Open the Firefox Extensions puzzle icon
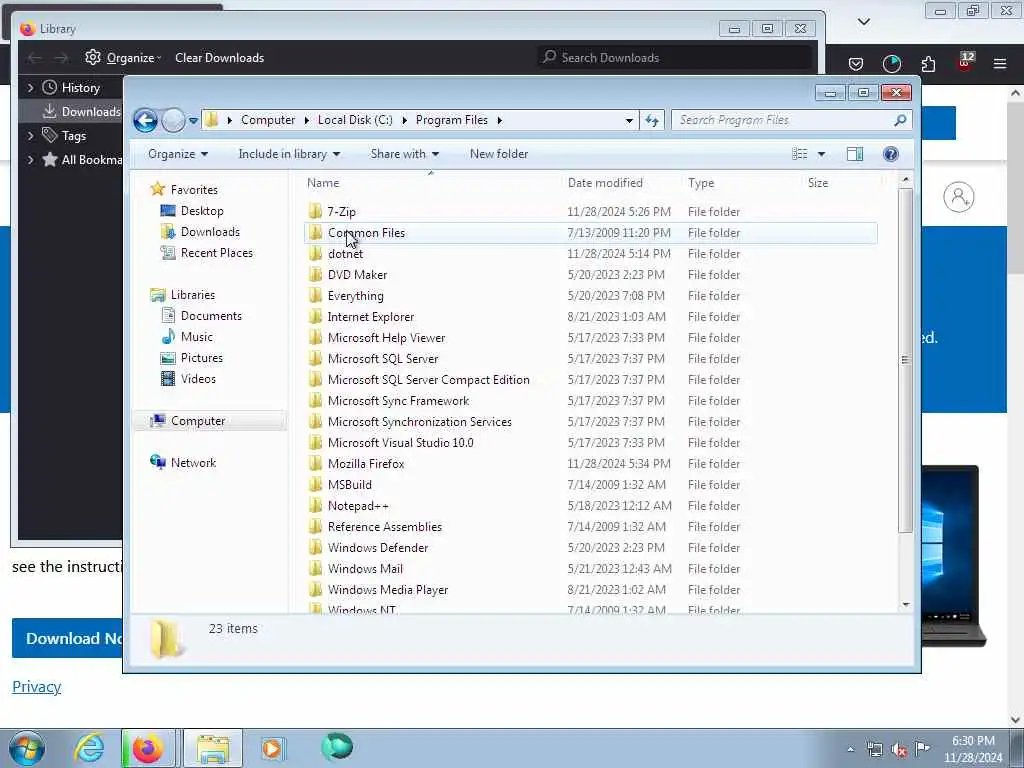This screenshot has width=1024, height=768. click(928, 63)
